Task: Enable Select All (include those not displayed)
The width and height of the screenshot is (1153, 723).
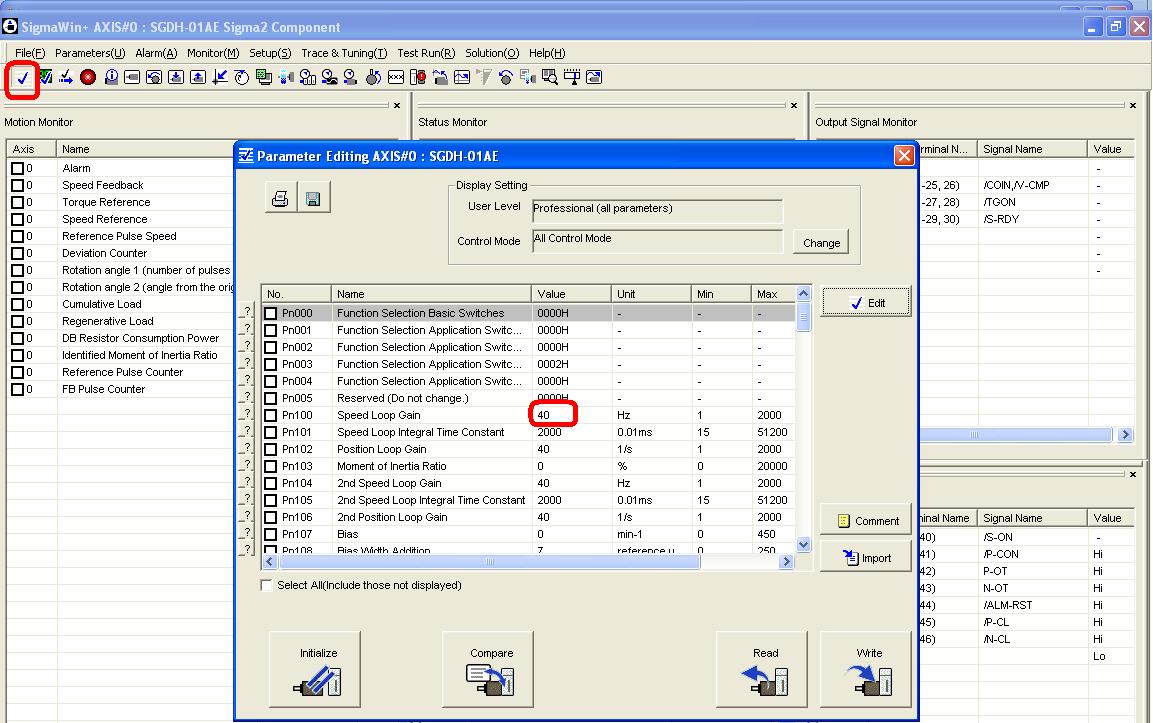Action: point(266,585)
